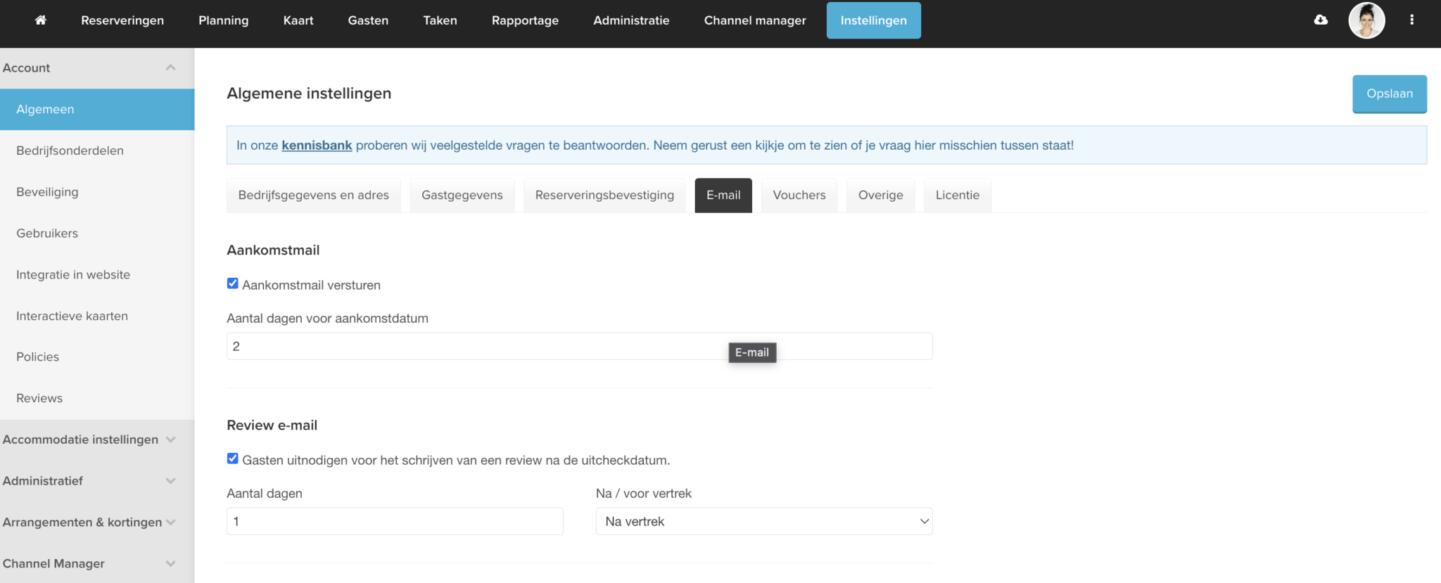Open Rapportage from the top navigation
The image size is (1441, 583).
tap(525, 21)
